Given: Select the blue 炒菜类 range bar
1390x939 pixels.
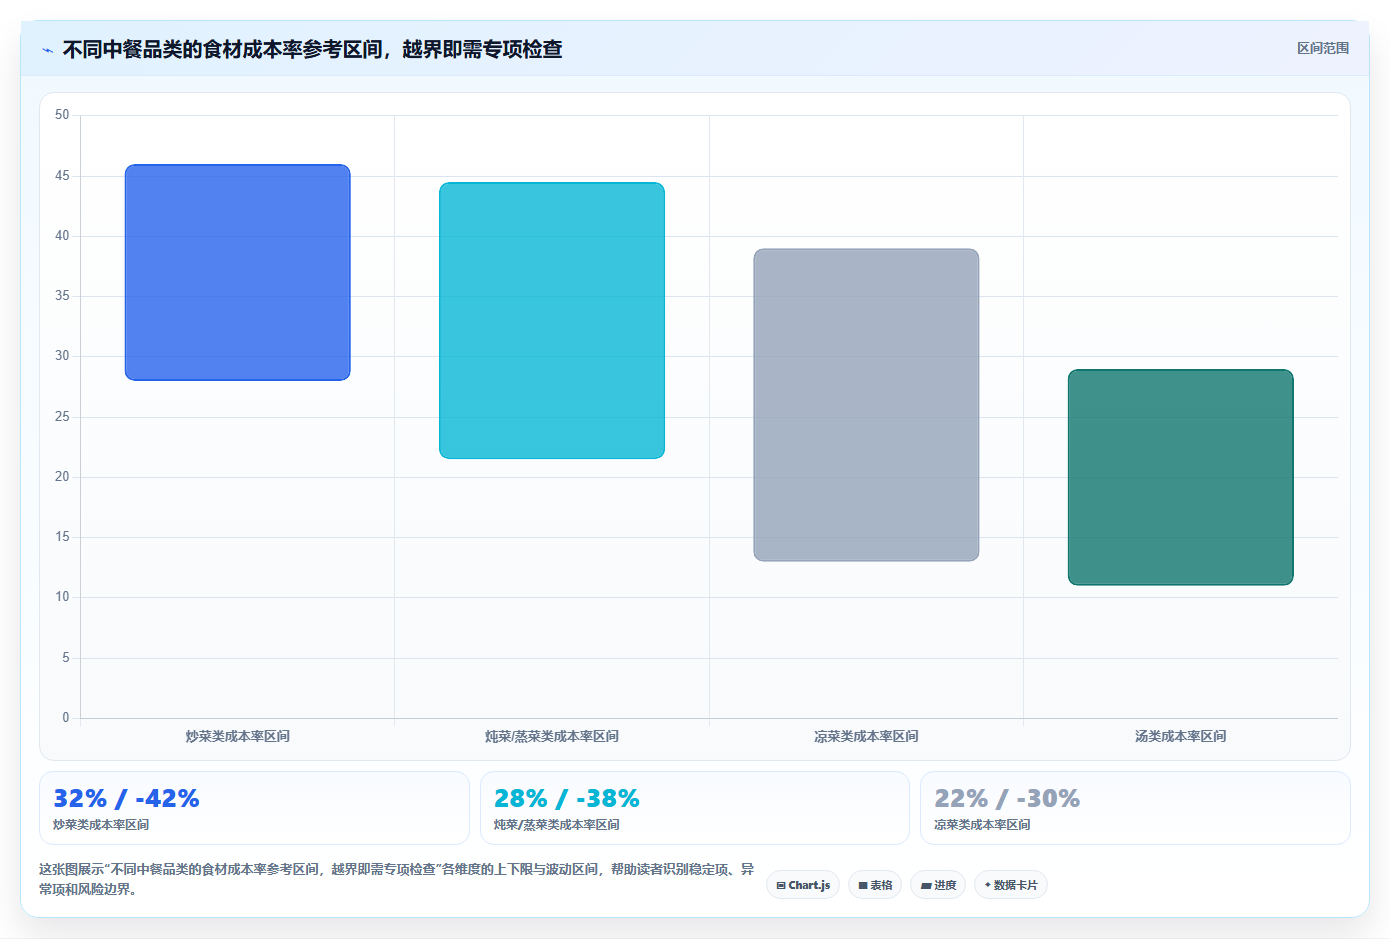Looking at the screenshot, I should (237, 272).
